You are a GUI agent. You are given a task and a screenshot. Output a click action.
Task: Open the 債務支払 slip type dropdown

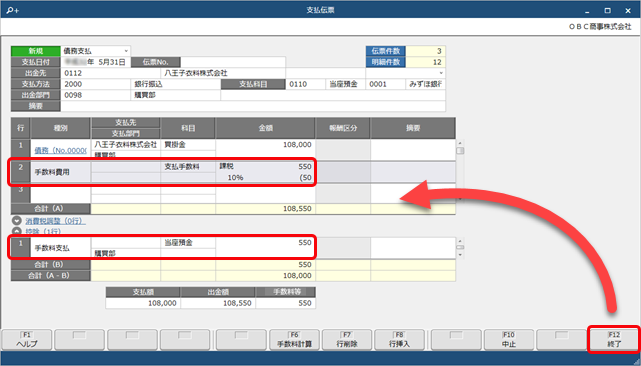126,51
